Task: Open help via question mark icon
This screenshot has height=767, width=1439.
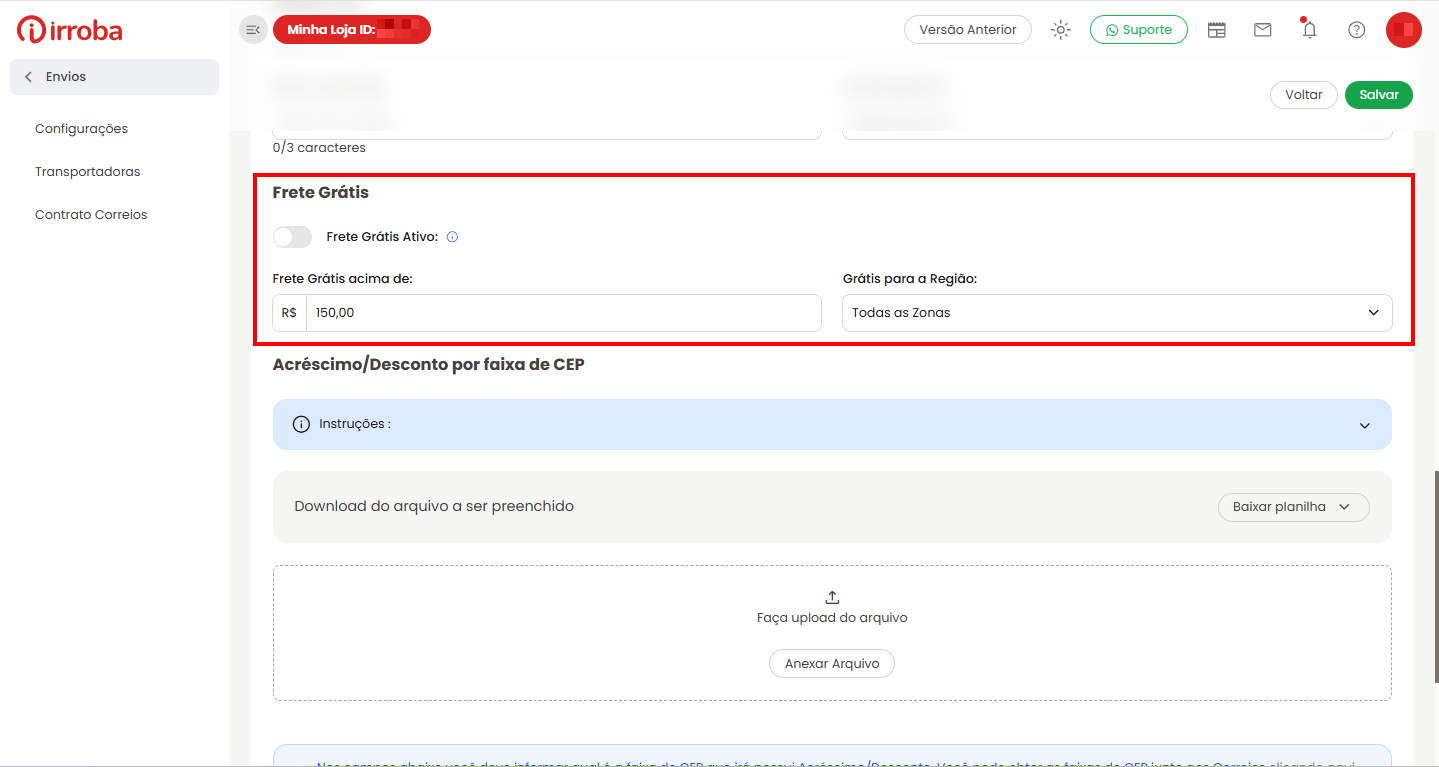Action: [1356, 30]
